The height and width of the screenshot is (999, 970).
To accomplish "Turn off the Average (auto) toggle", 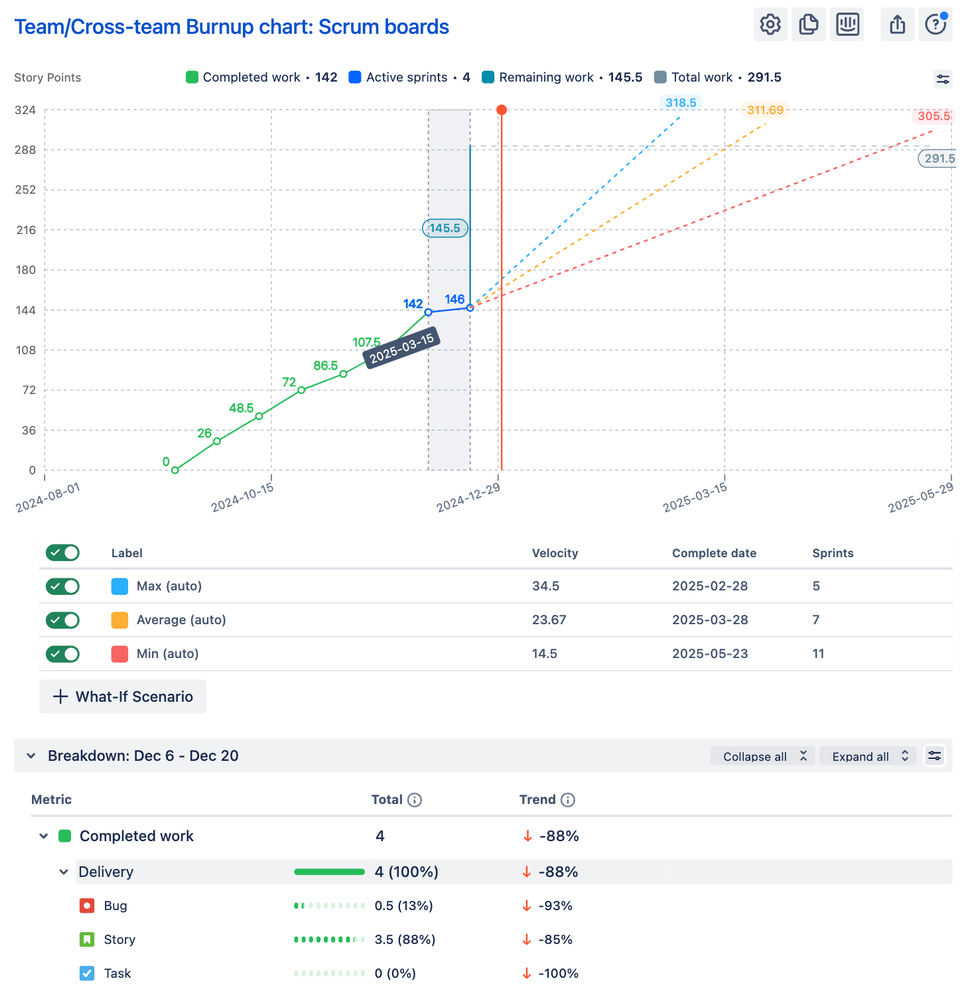I will pos(62,620).
